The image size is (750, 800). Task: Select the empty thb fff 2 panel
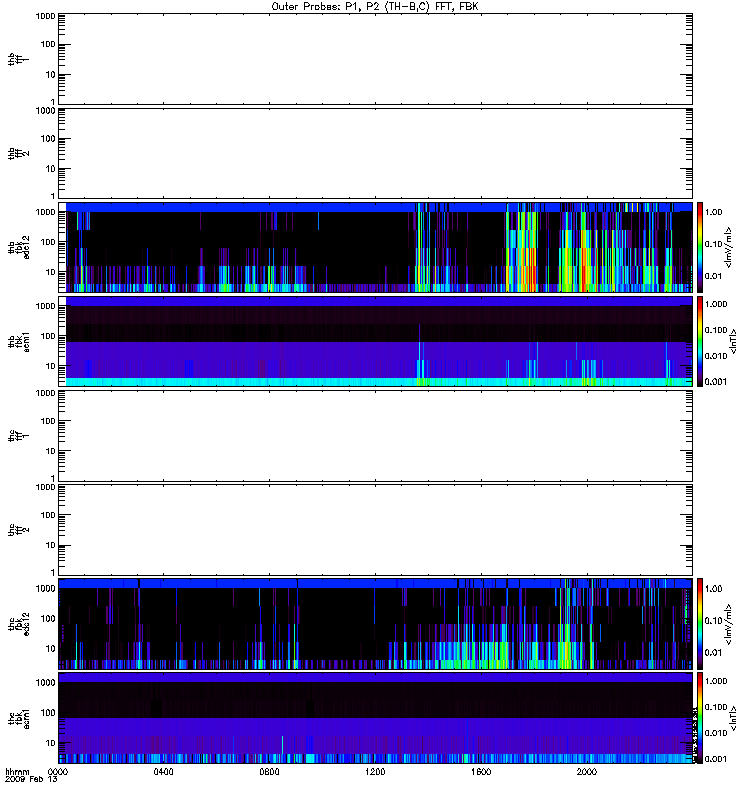[375, 154]
